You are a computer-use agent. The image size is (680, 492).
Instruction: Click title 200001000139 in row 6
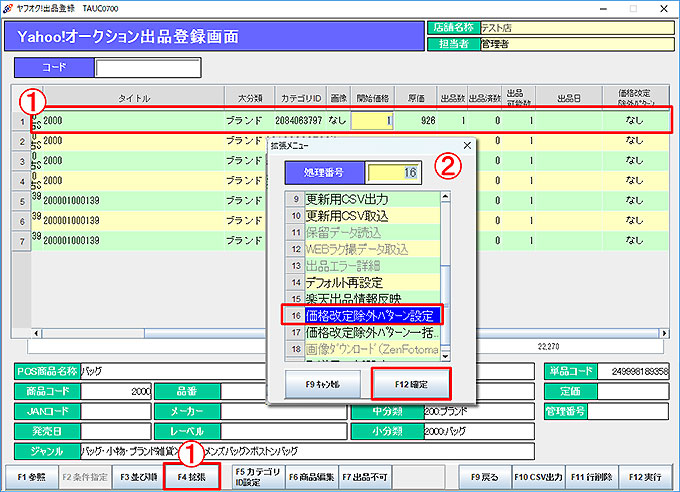(71, 220)
